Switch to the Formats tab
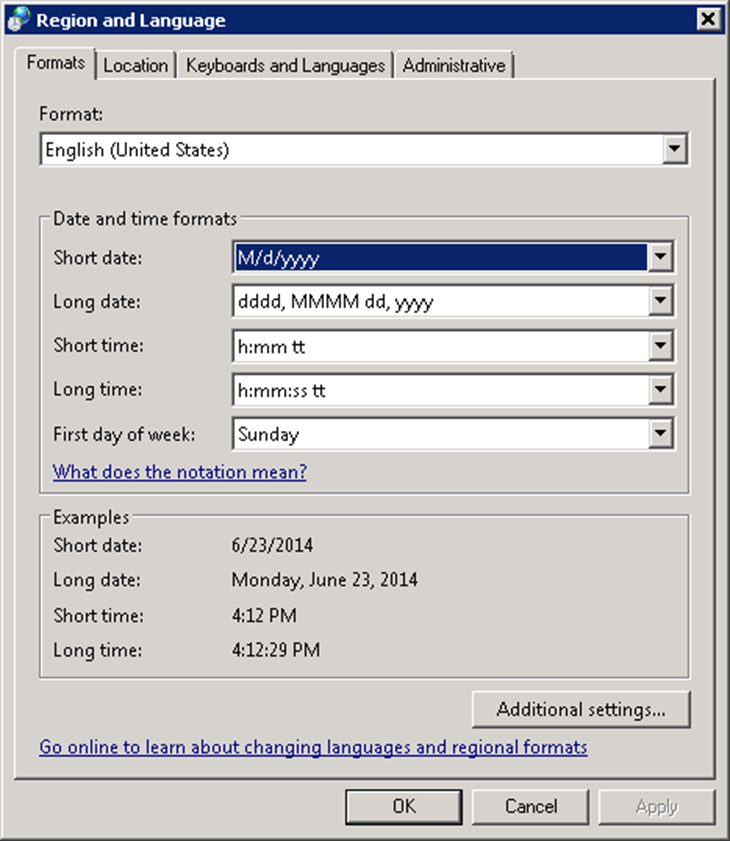 (56, 63)
